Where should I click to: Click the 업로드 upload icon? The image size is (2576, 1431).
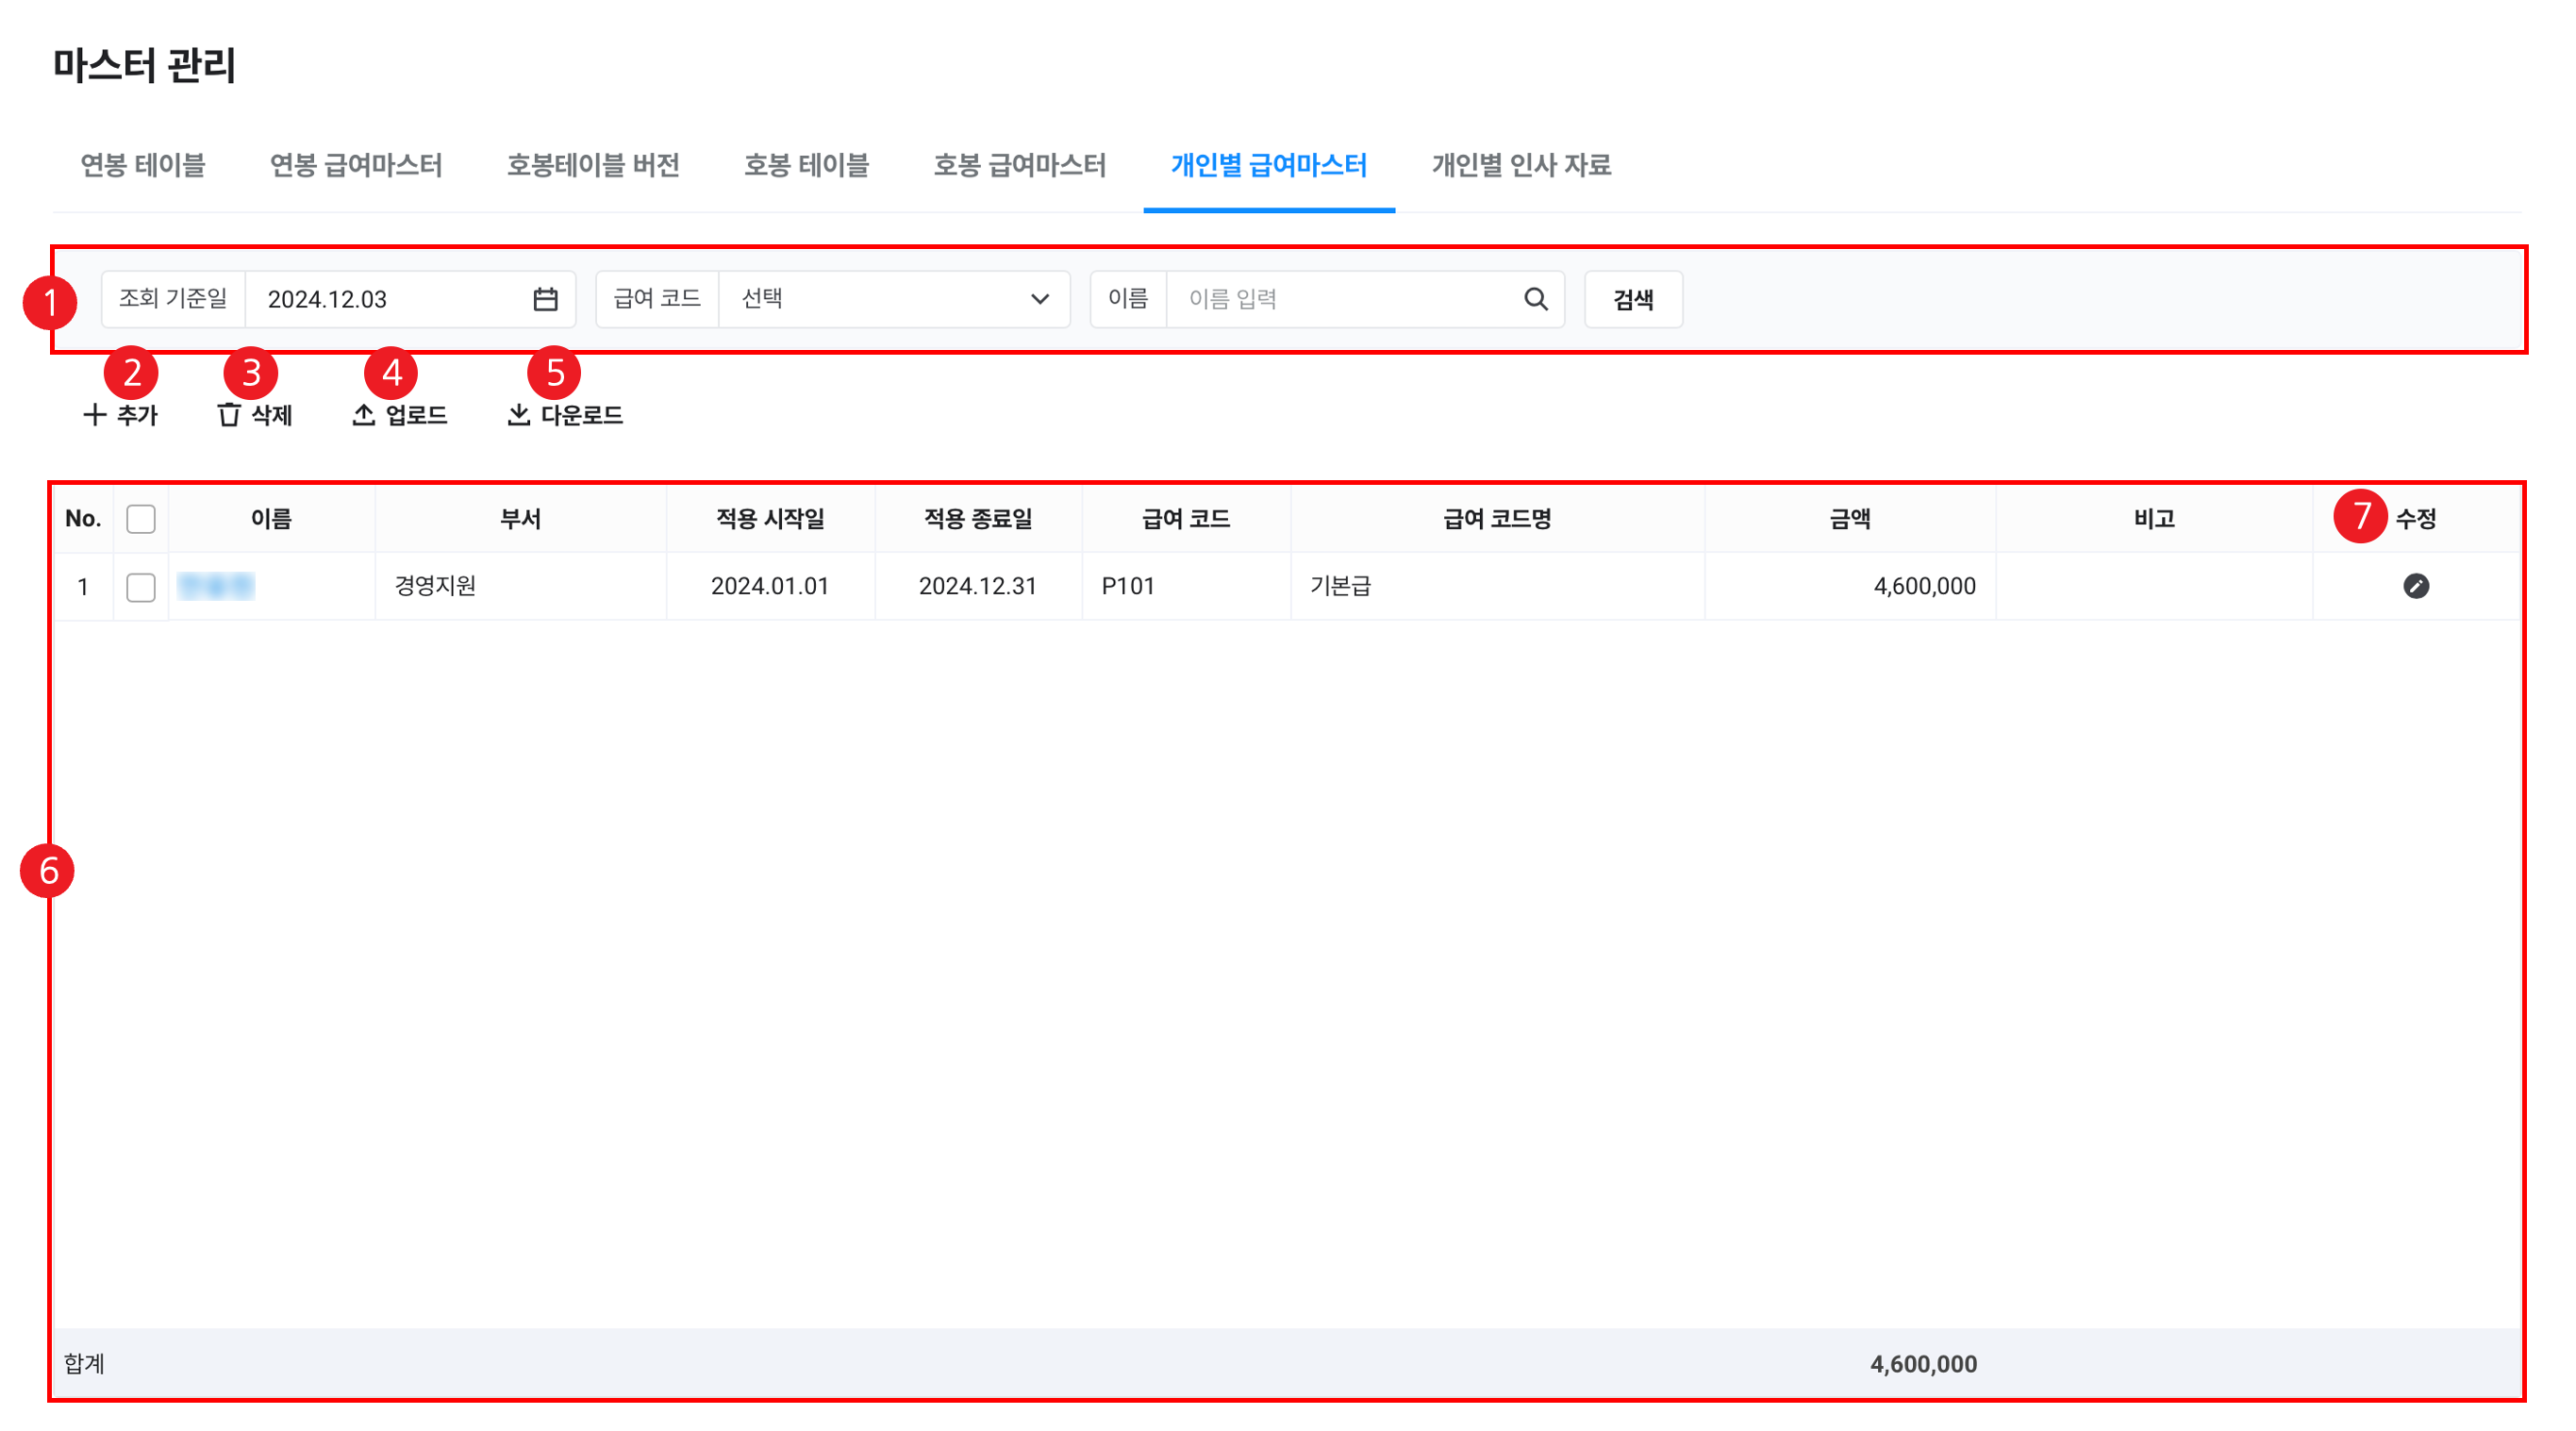[364, 415]
